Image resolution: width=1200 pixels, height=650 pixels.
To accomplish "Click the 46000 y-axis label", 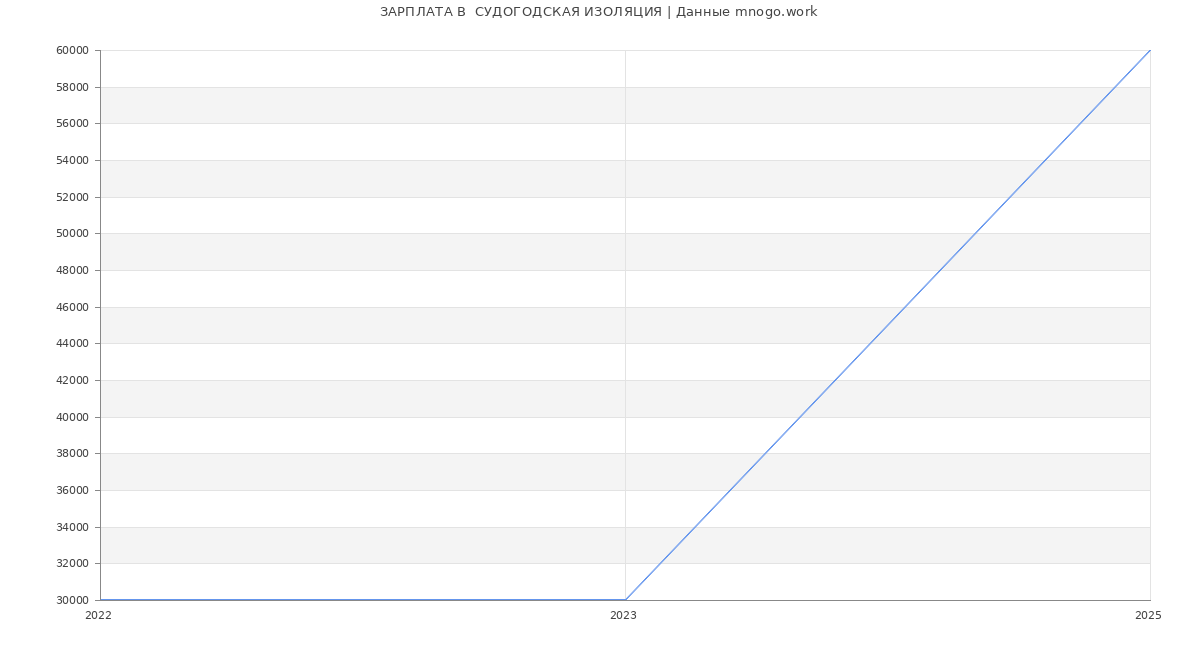I will pyautogui.click(x=72, y=307).
